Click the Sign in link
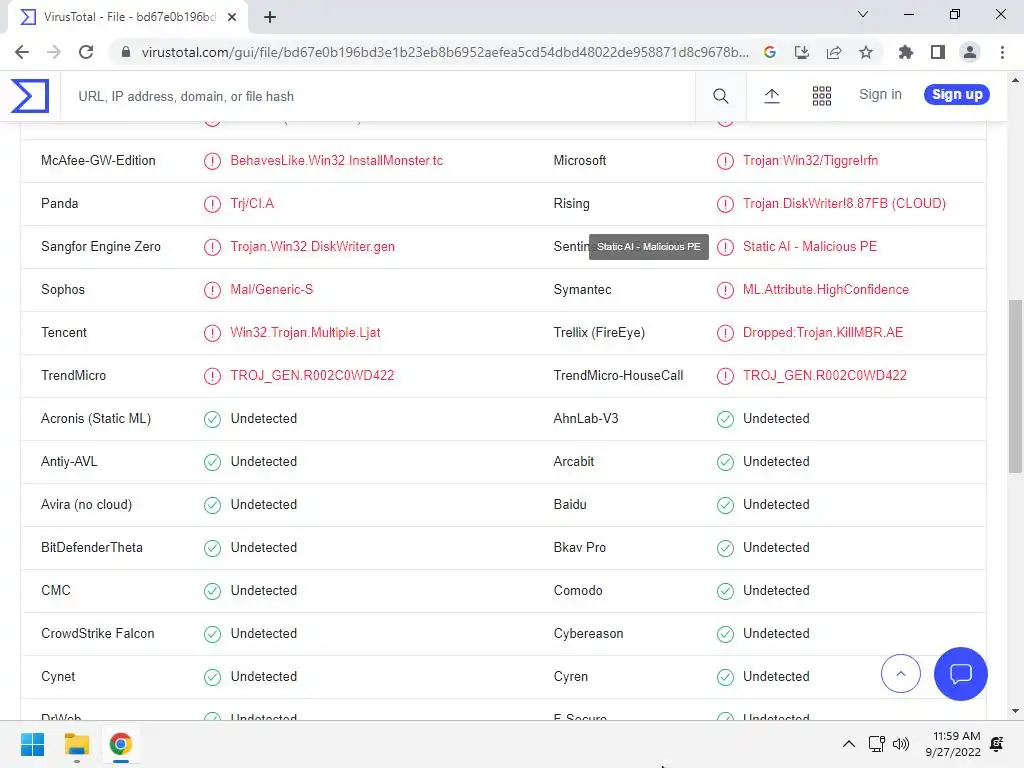Image resolution: width=1024 pixels, height=768 pixels. (x=880, y=94)
